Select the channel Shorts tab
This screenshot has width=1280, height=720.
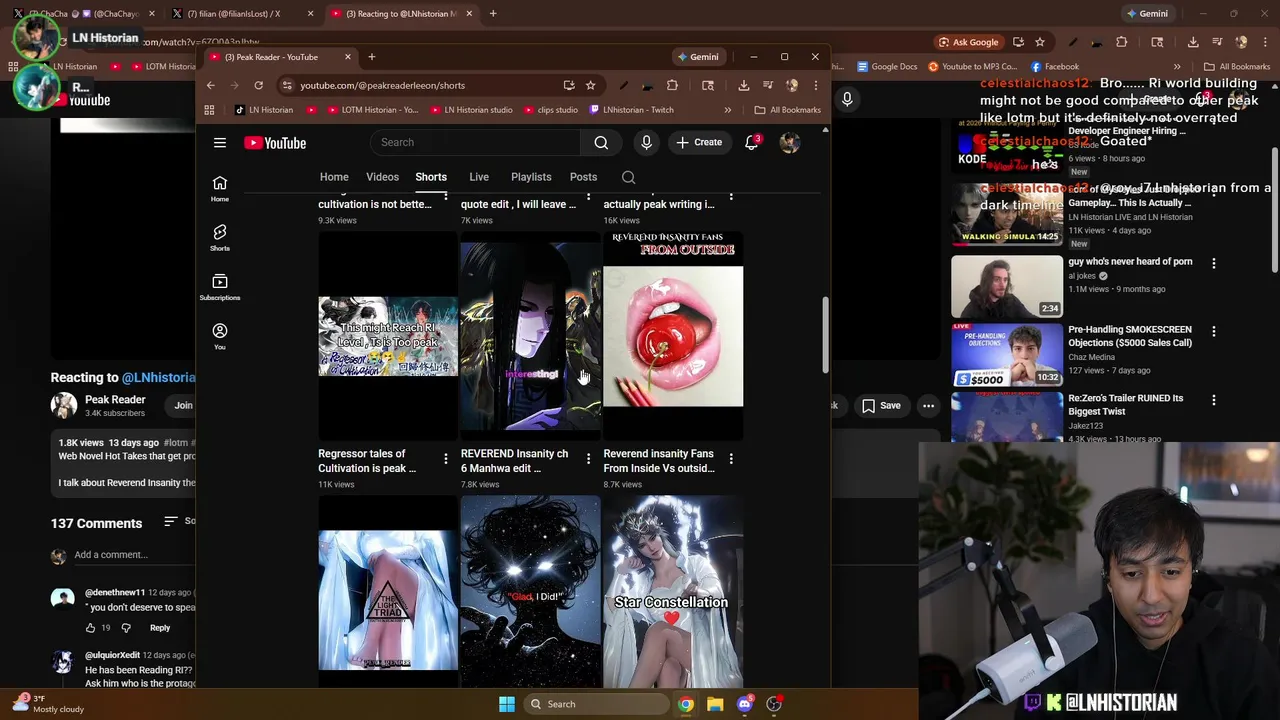coord(431,177)
